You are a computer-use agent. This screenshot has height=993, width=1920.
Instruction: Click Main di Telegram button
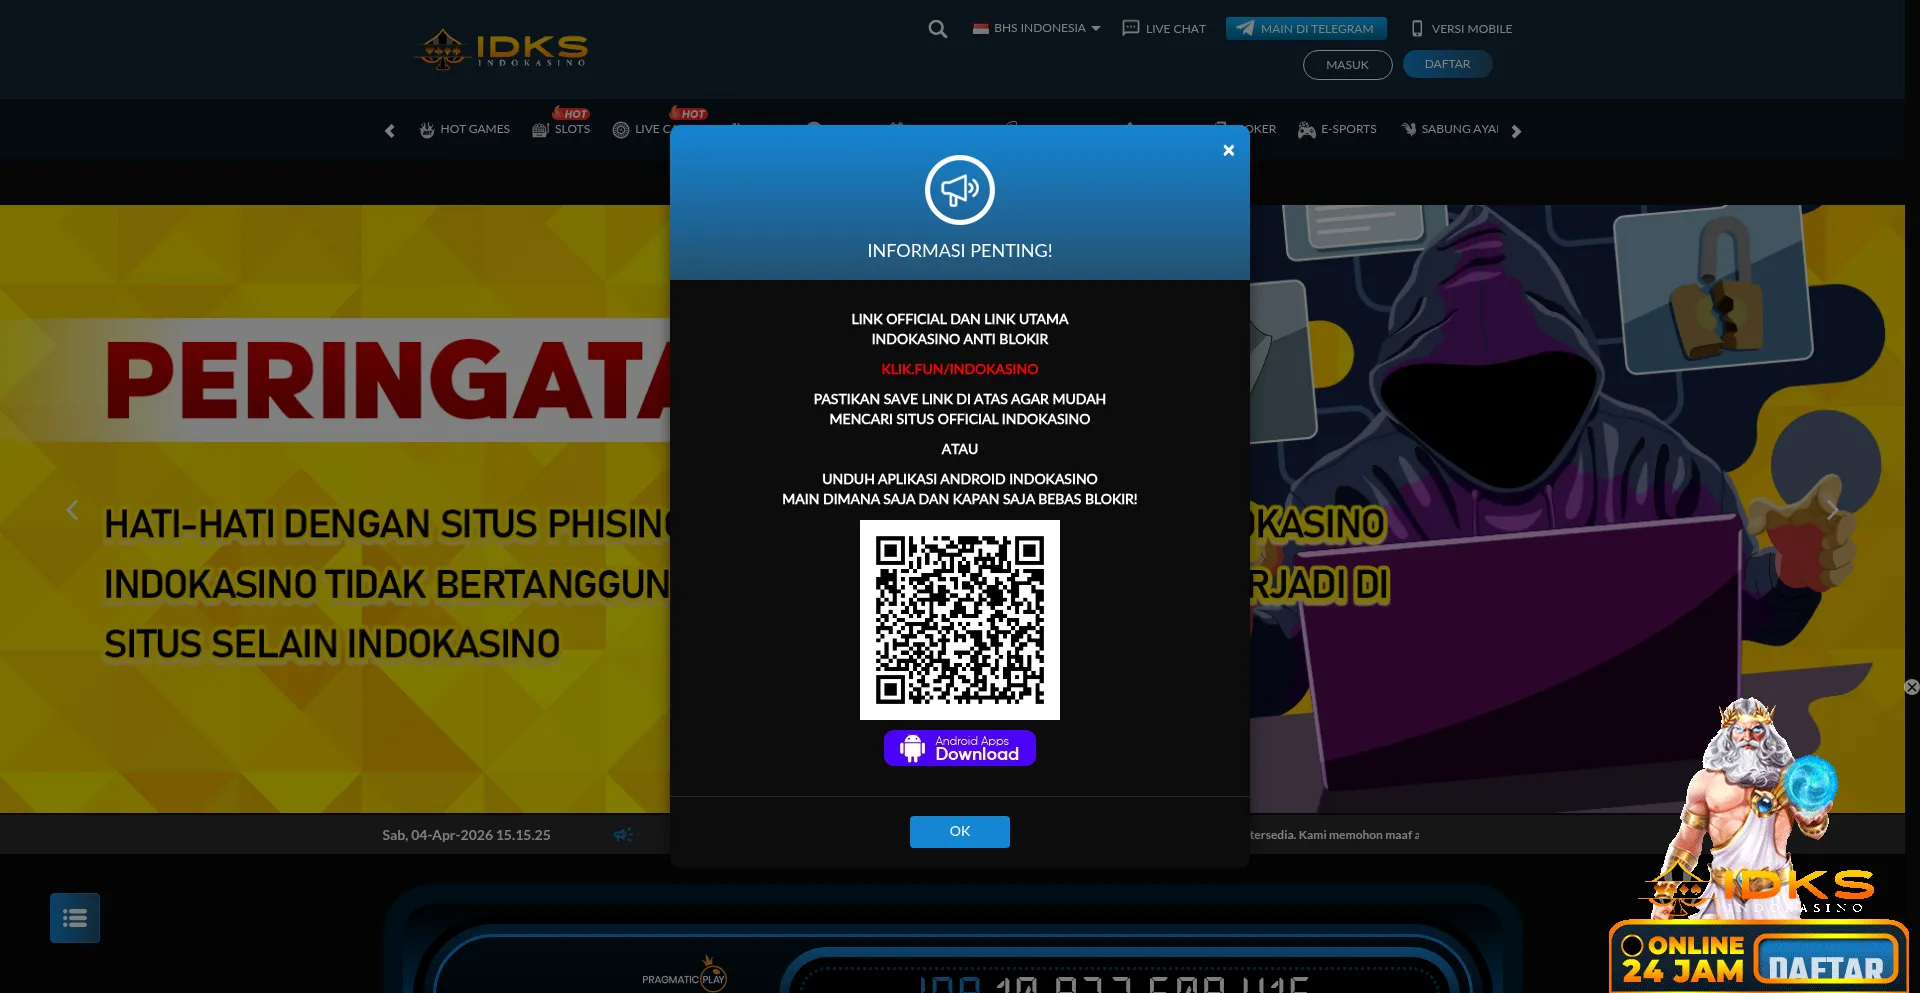(1306, 28)
